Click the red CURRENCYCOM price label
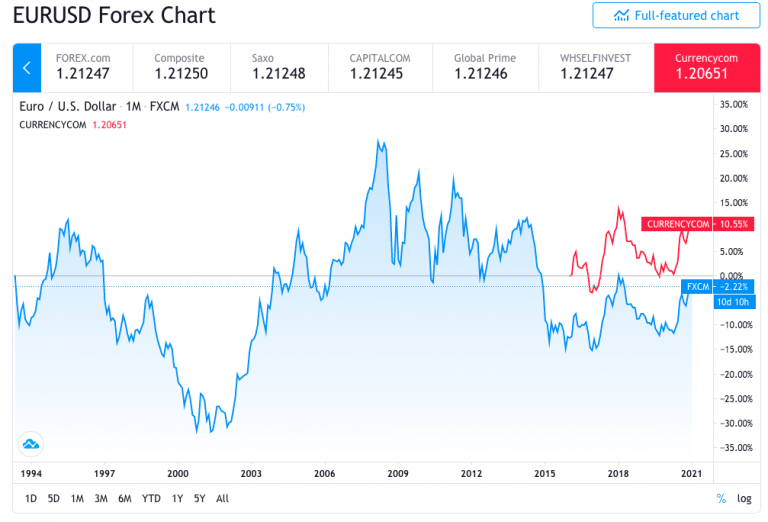The height and width of the screenshot is (522, 768). [697, 224]
